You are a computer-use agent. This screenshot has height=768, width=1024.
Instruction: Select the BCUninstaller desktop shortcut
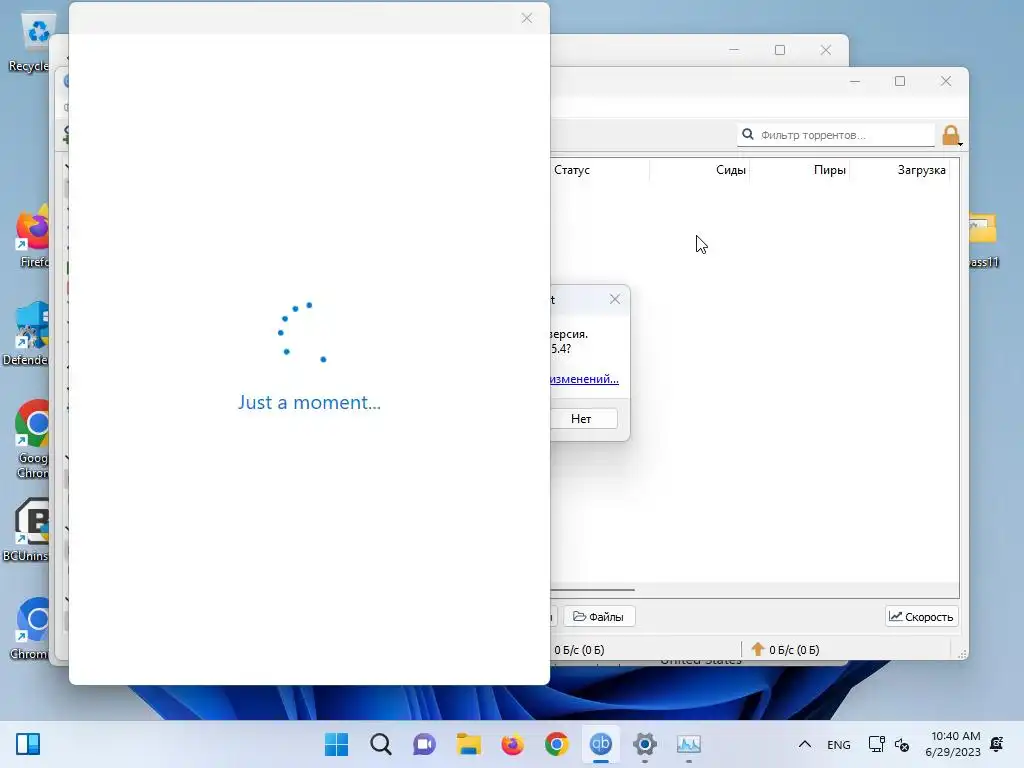point(26,530)
